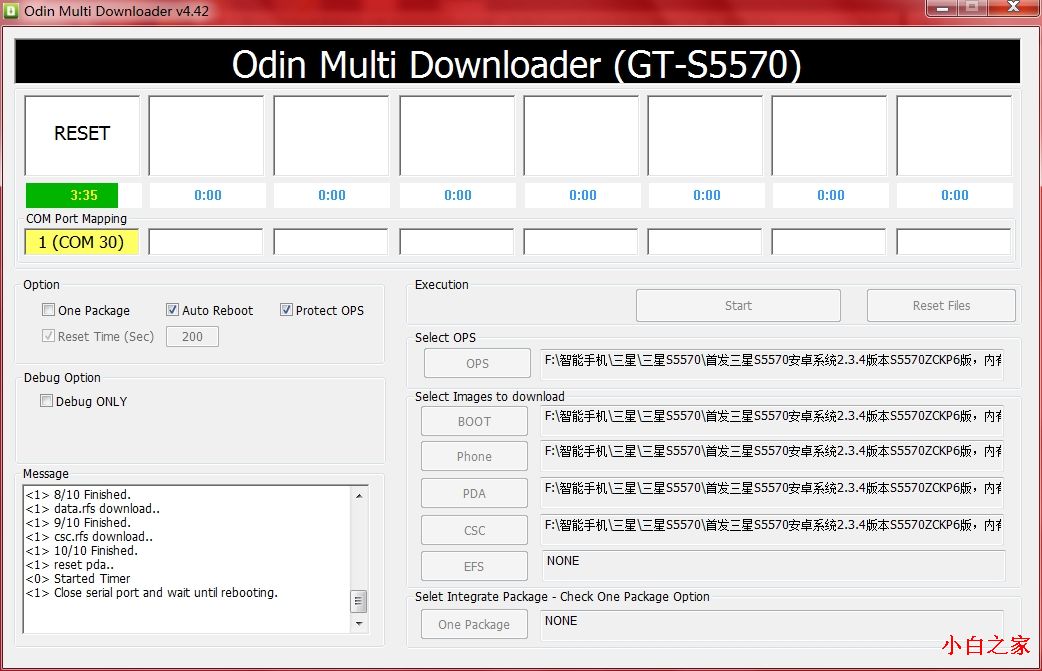
Task: Uncheck the Auto Reboot checkbox
Action: (172, 310)
